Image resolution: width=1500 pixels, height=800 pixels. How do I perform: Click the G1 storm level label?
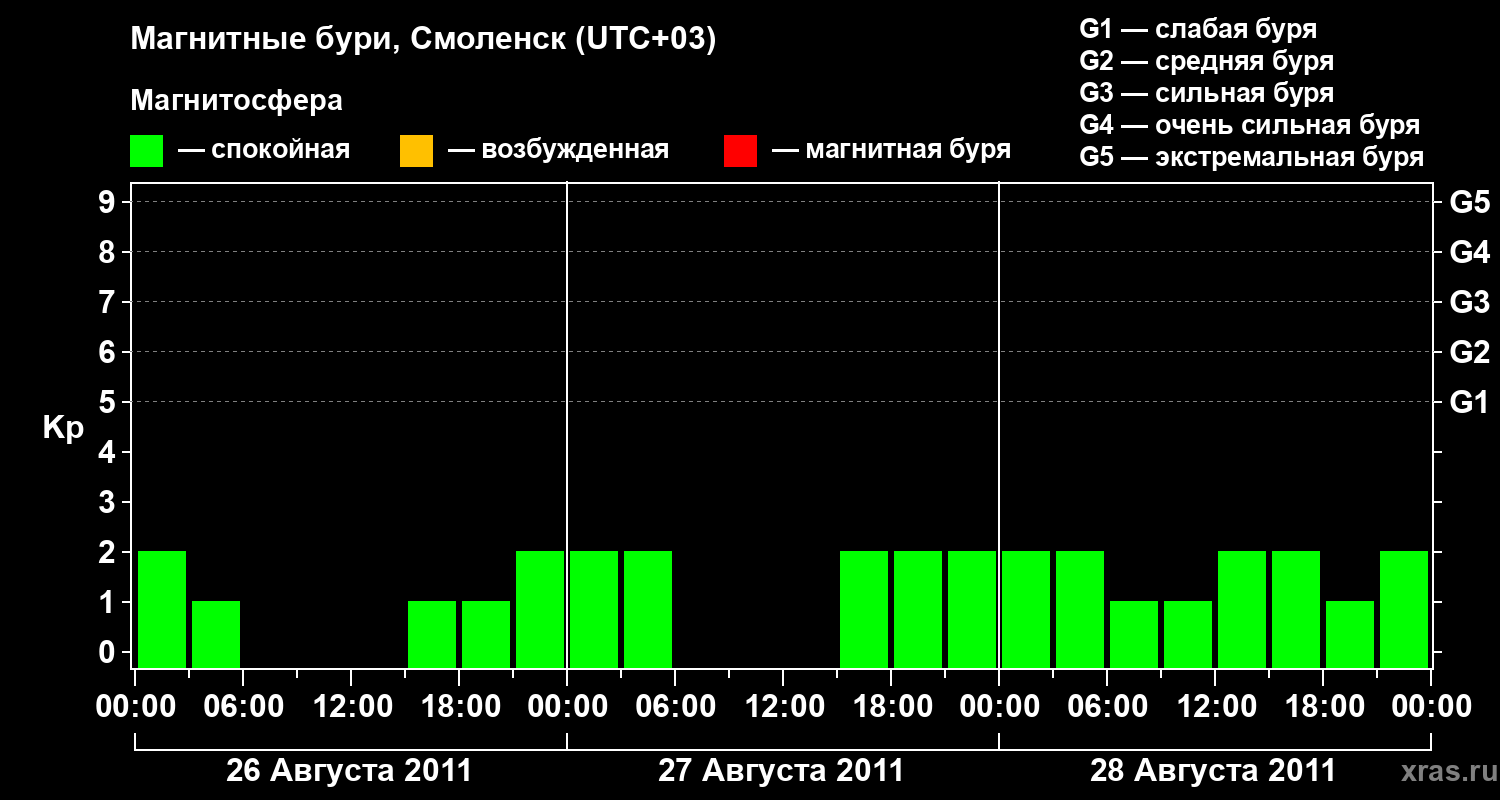tap(1469, 402)
